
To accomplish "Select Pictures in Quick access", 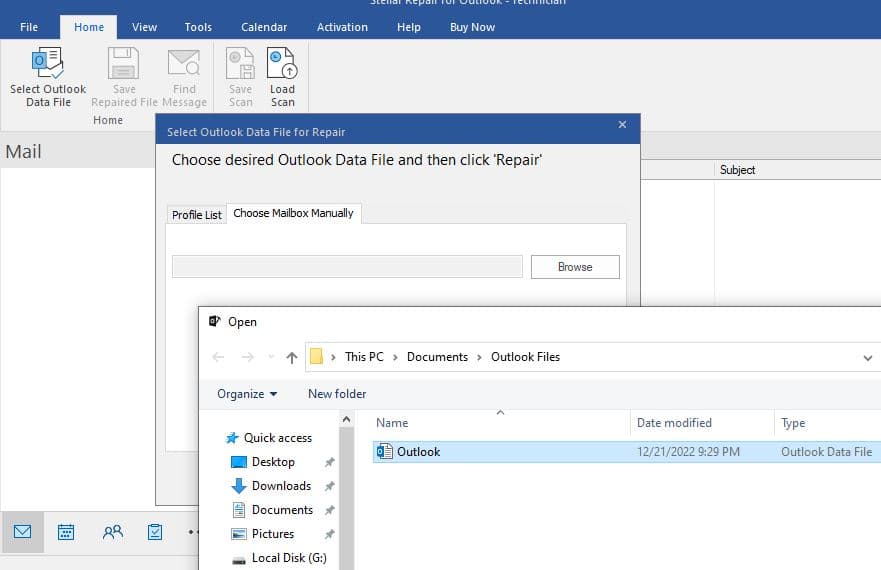I will tap(273, 534).
